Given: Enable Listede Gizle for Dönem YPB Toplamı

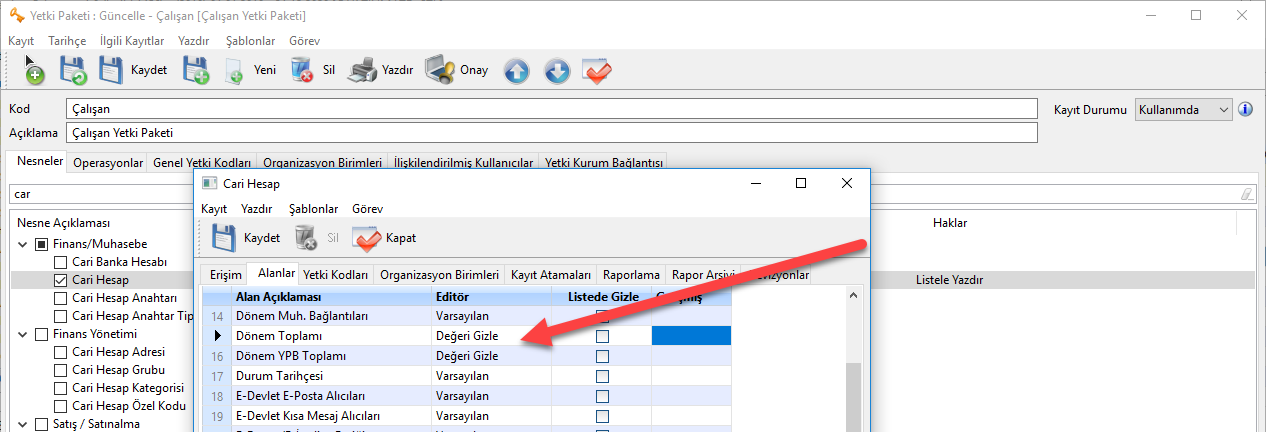Looking at the screenshot, I should (602, 356).
